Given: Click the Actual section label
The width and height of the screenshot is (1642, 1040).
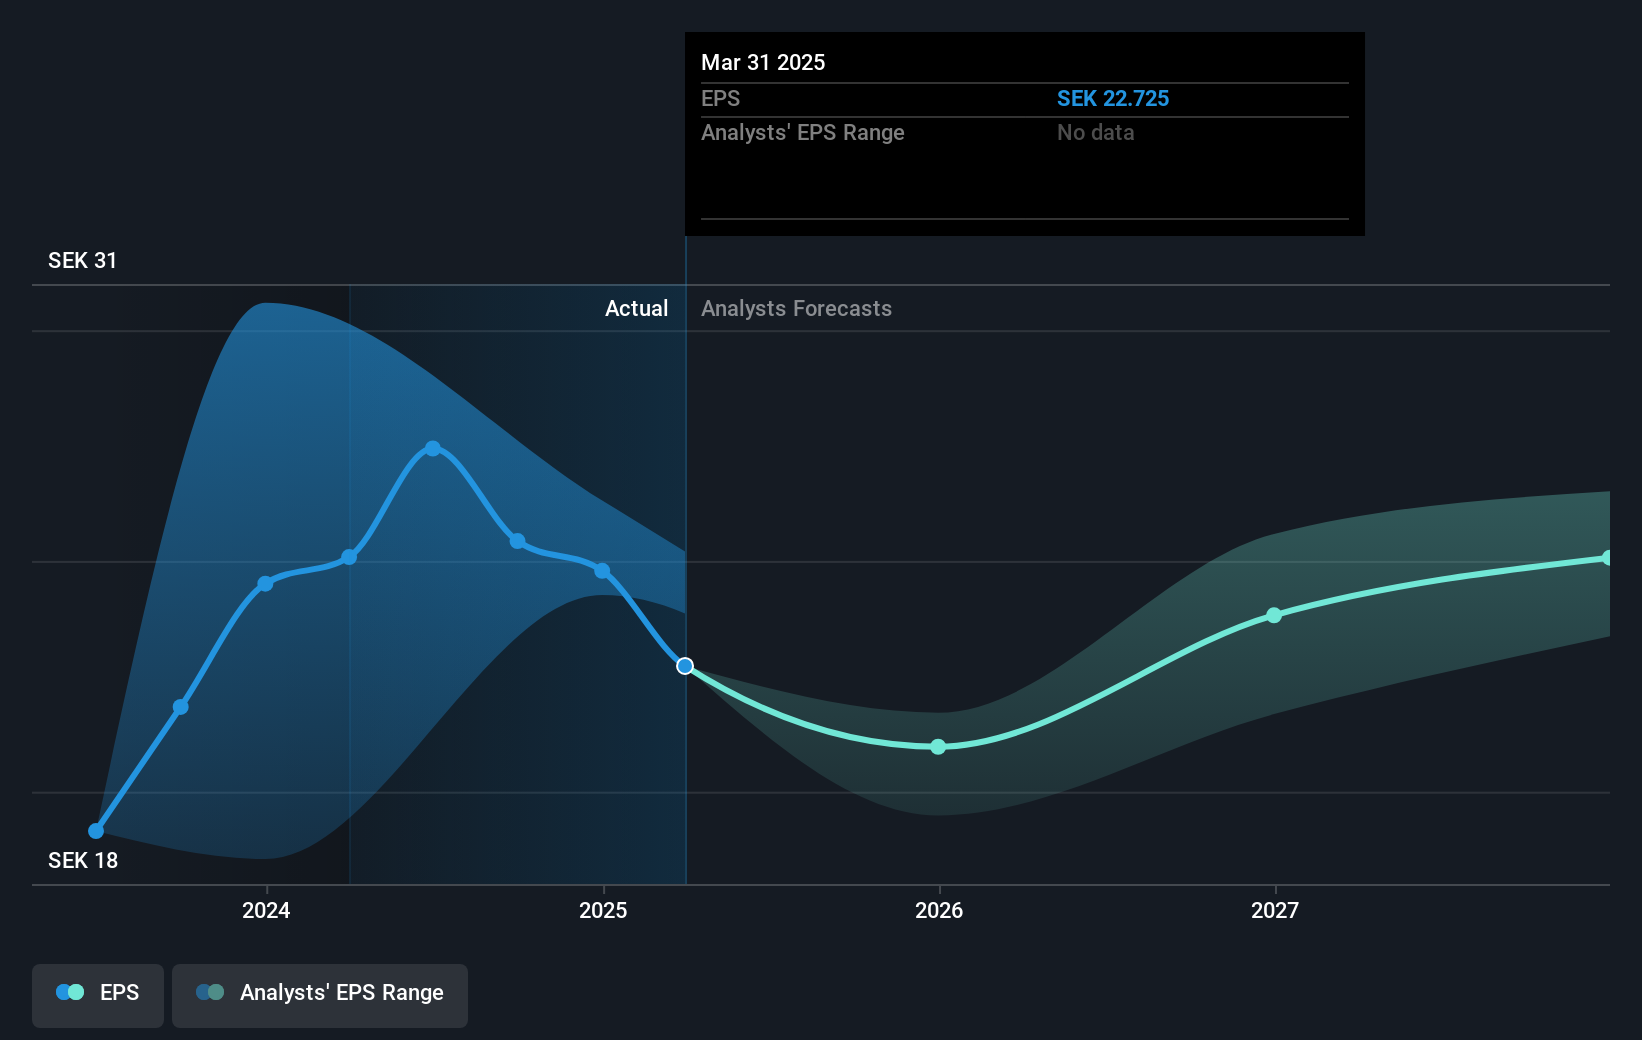Looking at the screenshot, I should tap(636, 309).
